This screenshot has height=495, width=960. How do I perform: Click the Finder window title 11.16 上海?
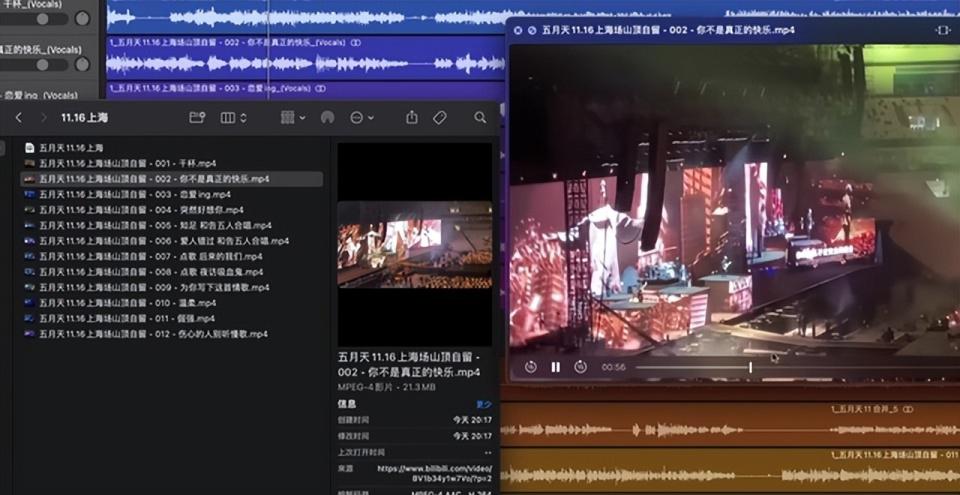[84, 118]
